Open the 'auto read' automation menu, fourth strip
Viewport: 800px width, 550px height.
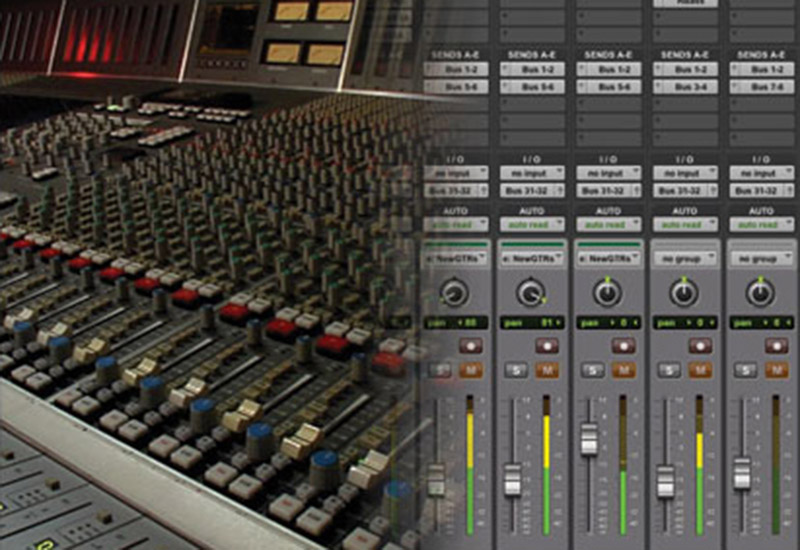point(685,224)
